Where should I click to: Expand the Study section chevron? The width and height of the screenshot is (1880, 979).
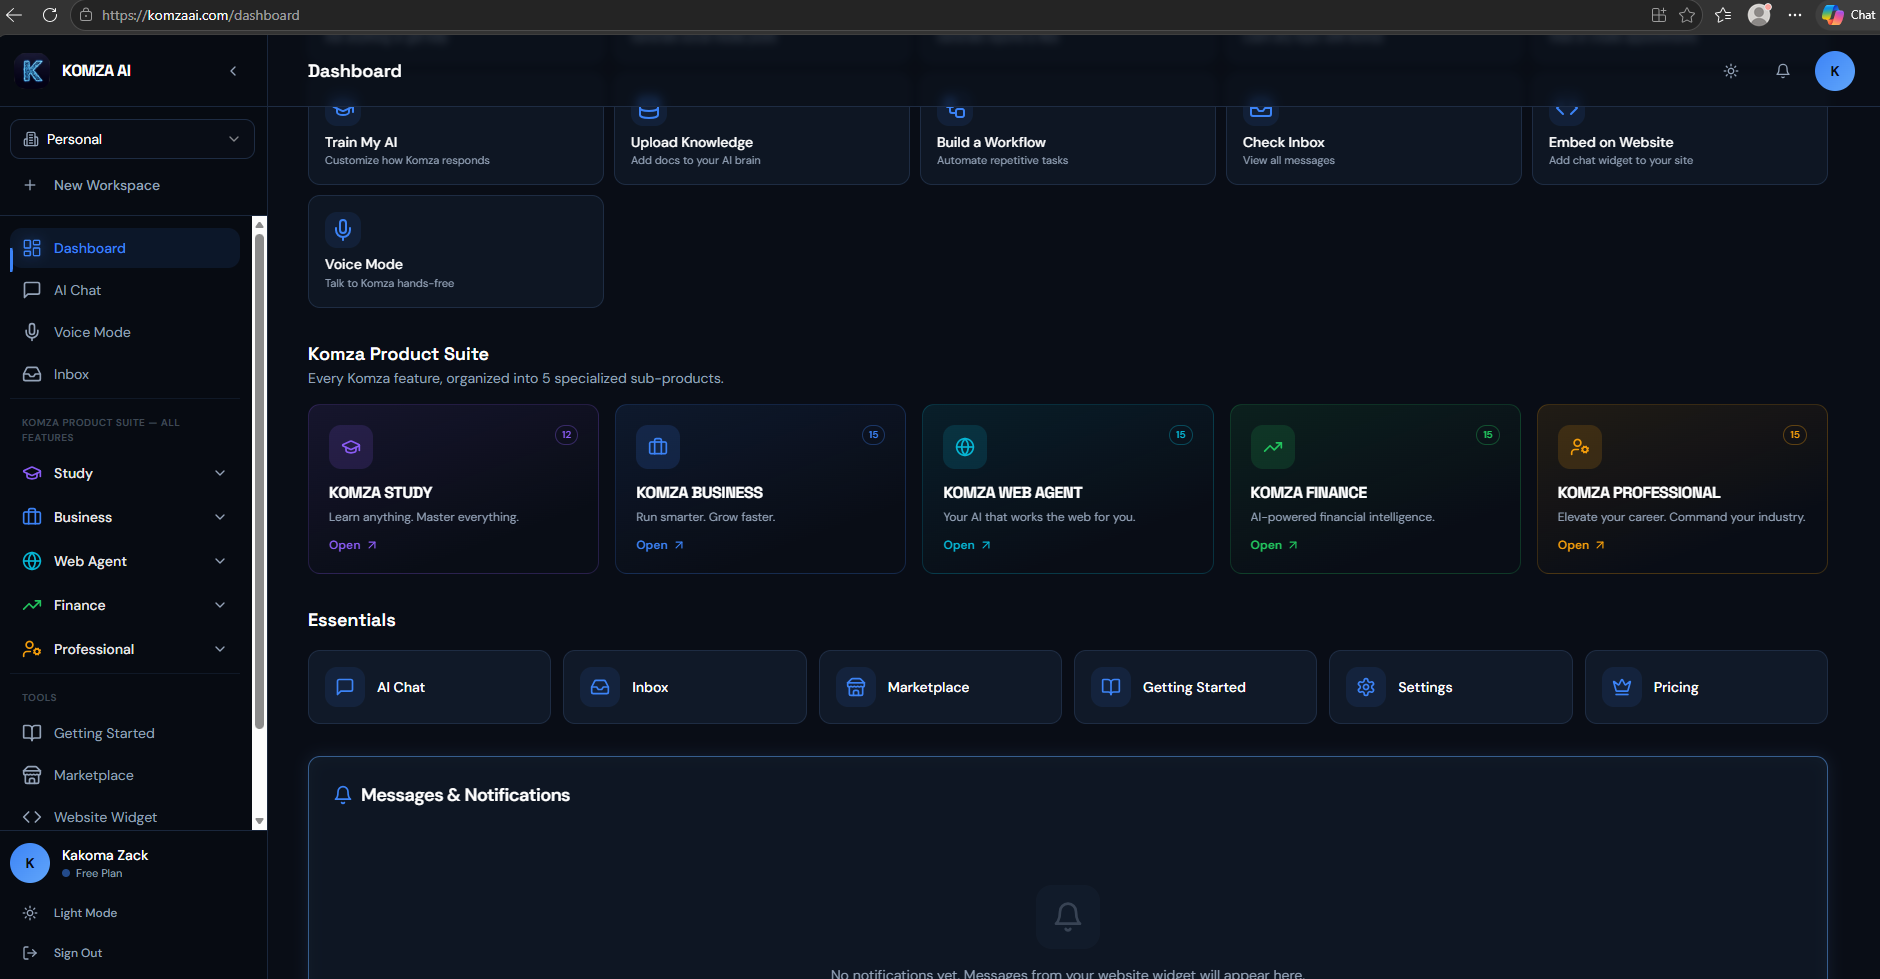point(220,473)
